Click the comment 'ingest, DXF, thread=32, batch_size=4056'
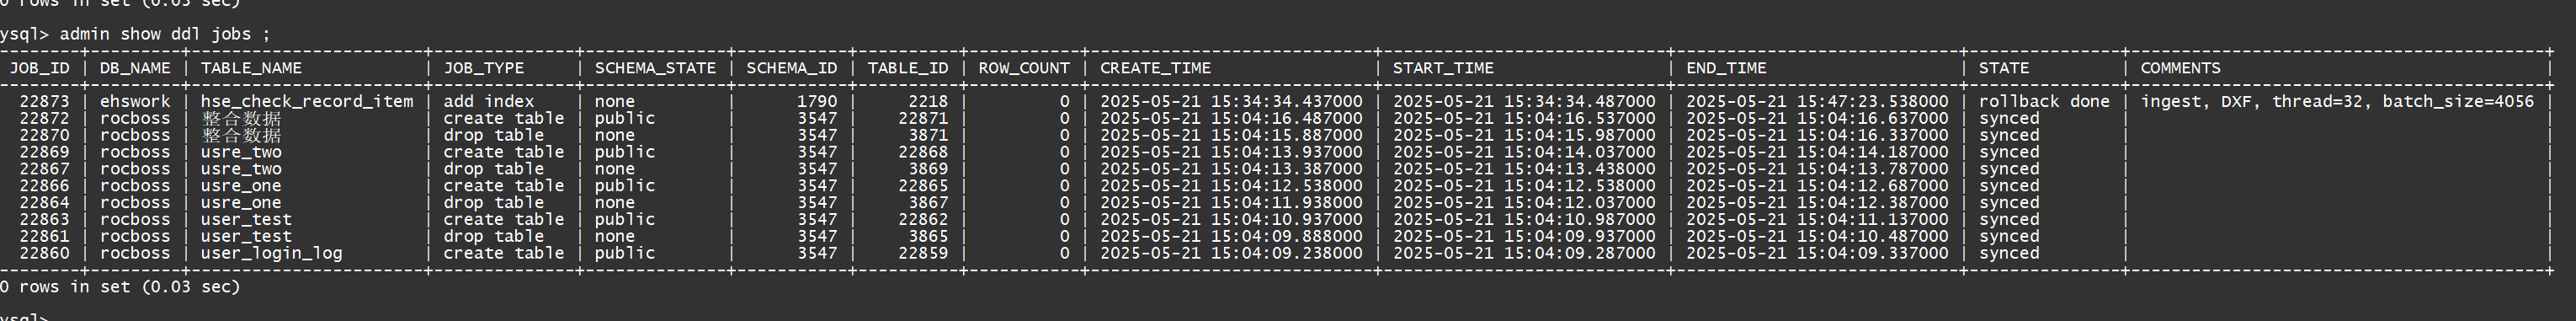 click(2337, 101)
